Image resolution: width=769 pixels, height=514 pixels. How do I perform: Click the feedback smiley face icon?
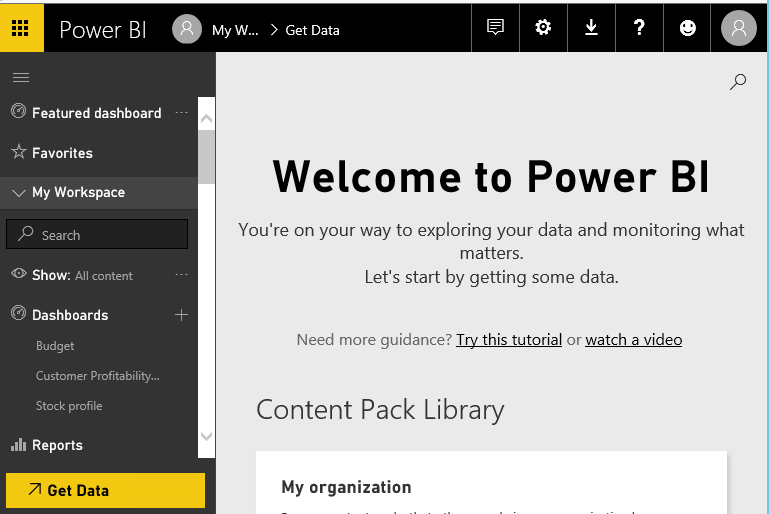click(x=688, y=27)
